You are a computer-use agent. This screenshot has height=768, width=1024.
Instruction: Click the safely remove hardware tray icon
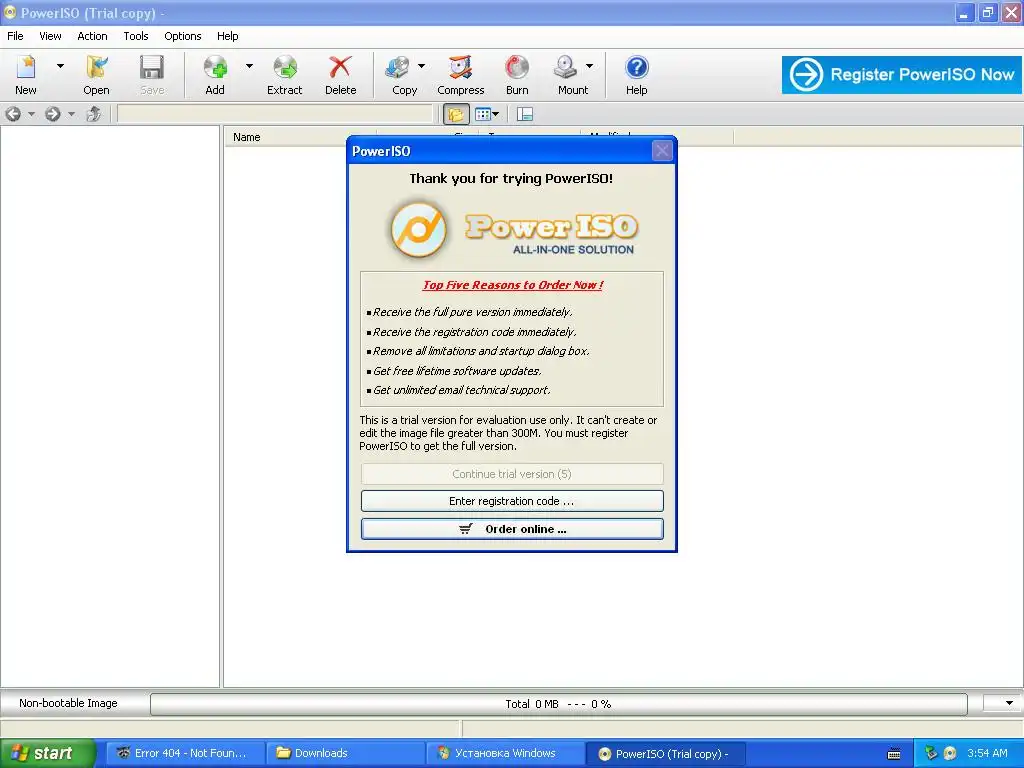[x=931, y=753]
